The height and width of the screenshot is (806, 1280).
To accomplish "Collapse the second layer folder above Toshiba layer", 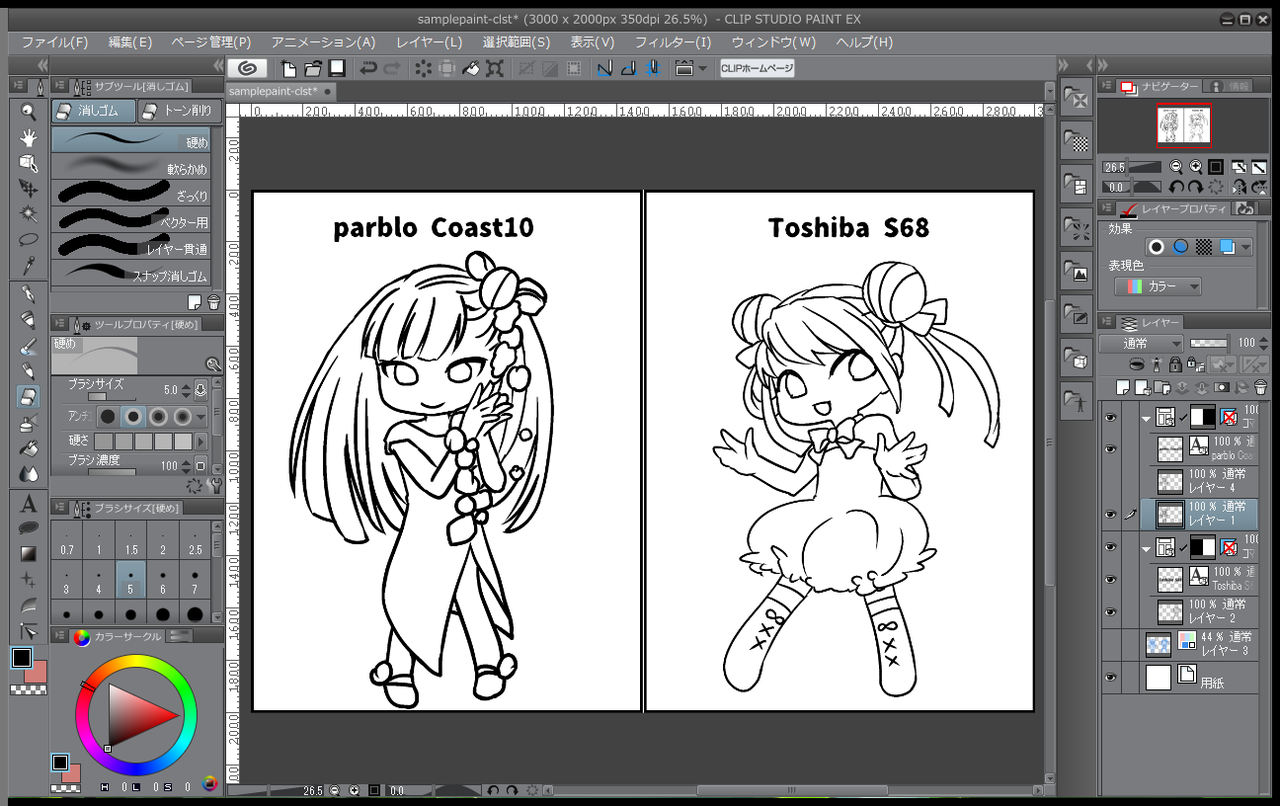I will 1146,549.
